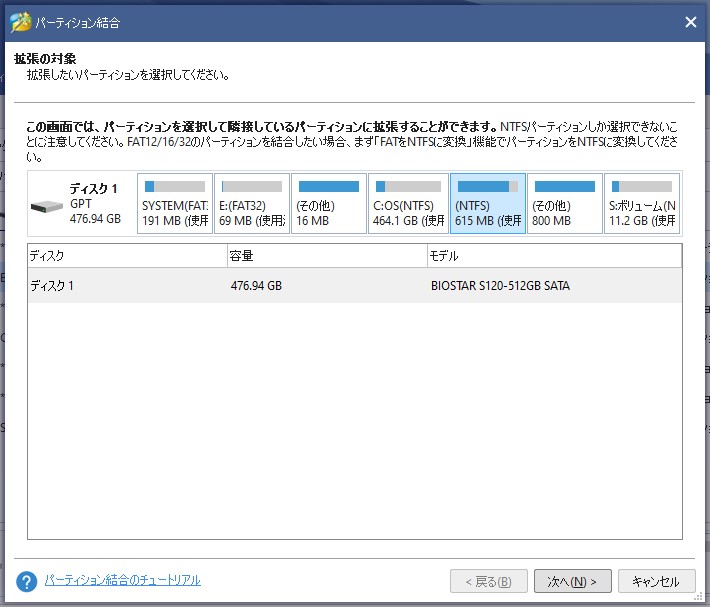Choose the (その他) 16 MB partition block

[x=329, y=204]
